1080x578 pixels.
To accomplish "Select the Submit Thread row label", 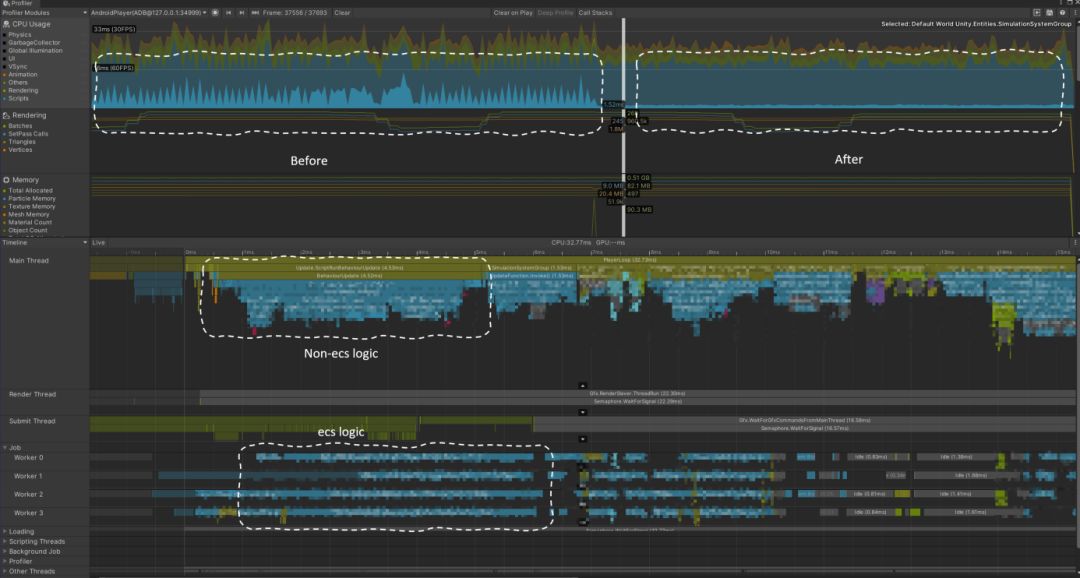I will coord(32,421).
